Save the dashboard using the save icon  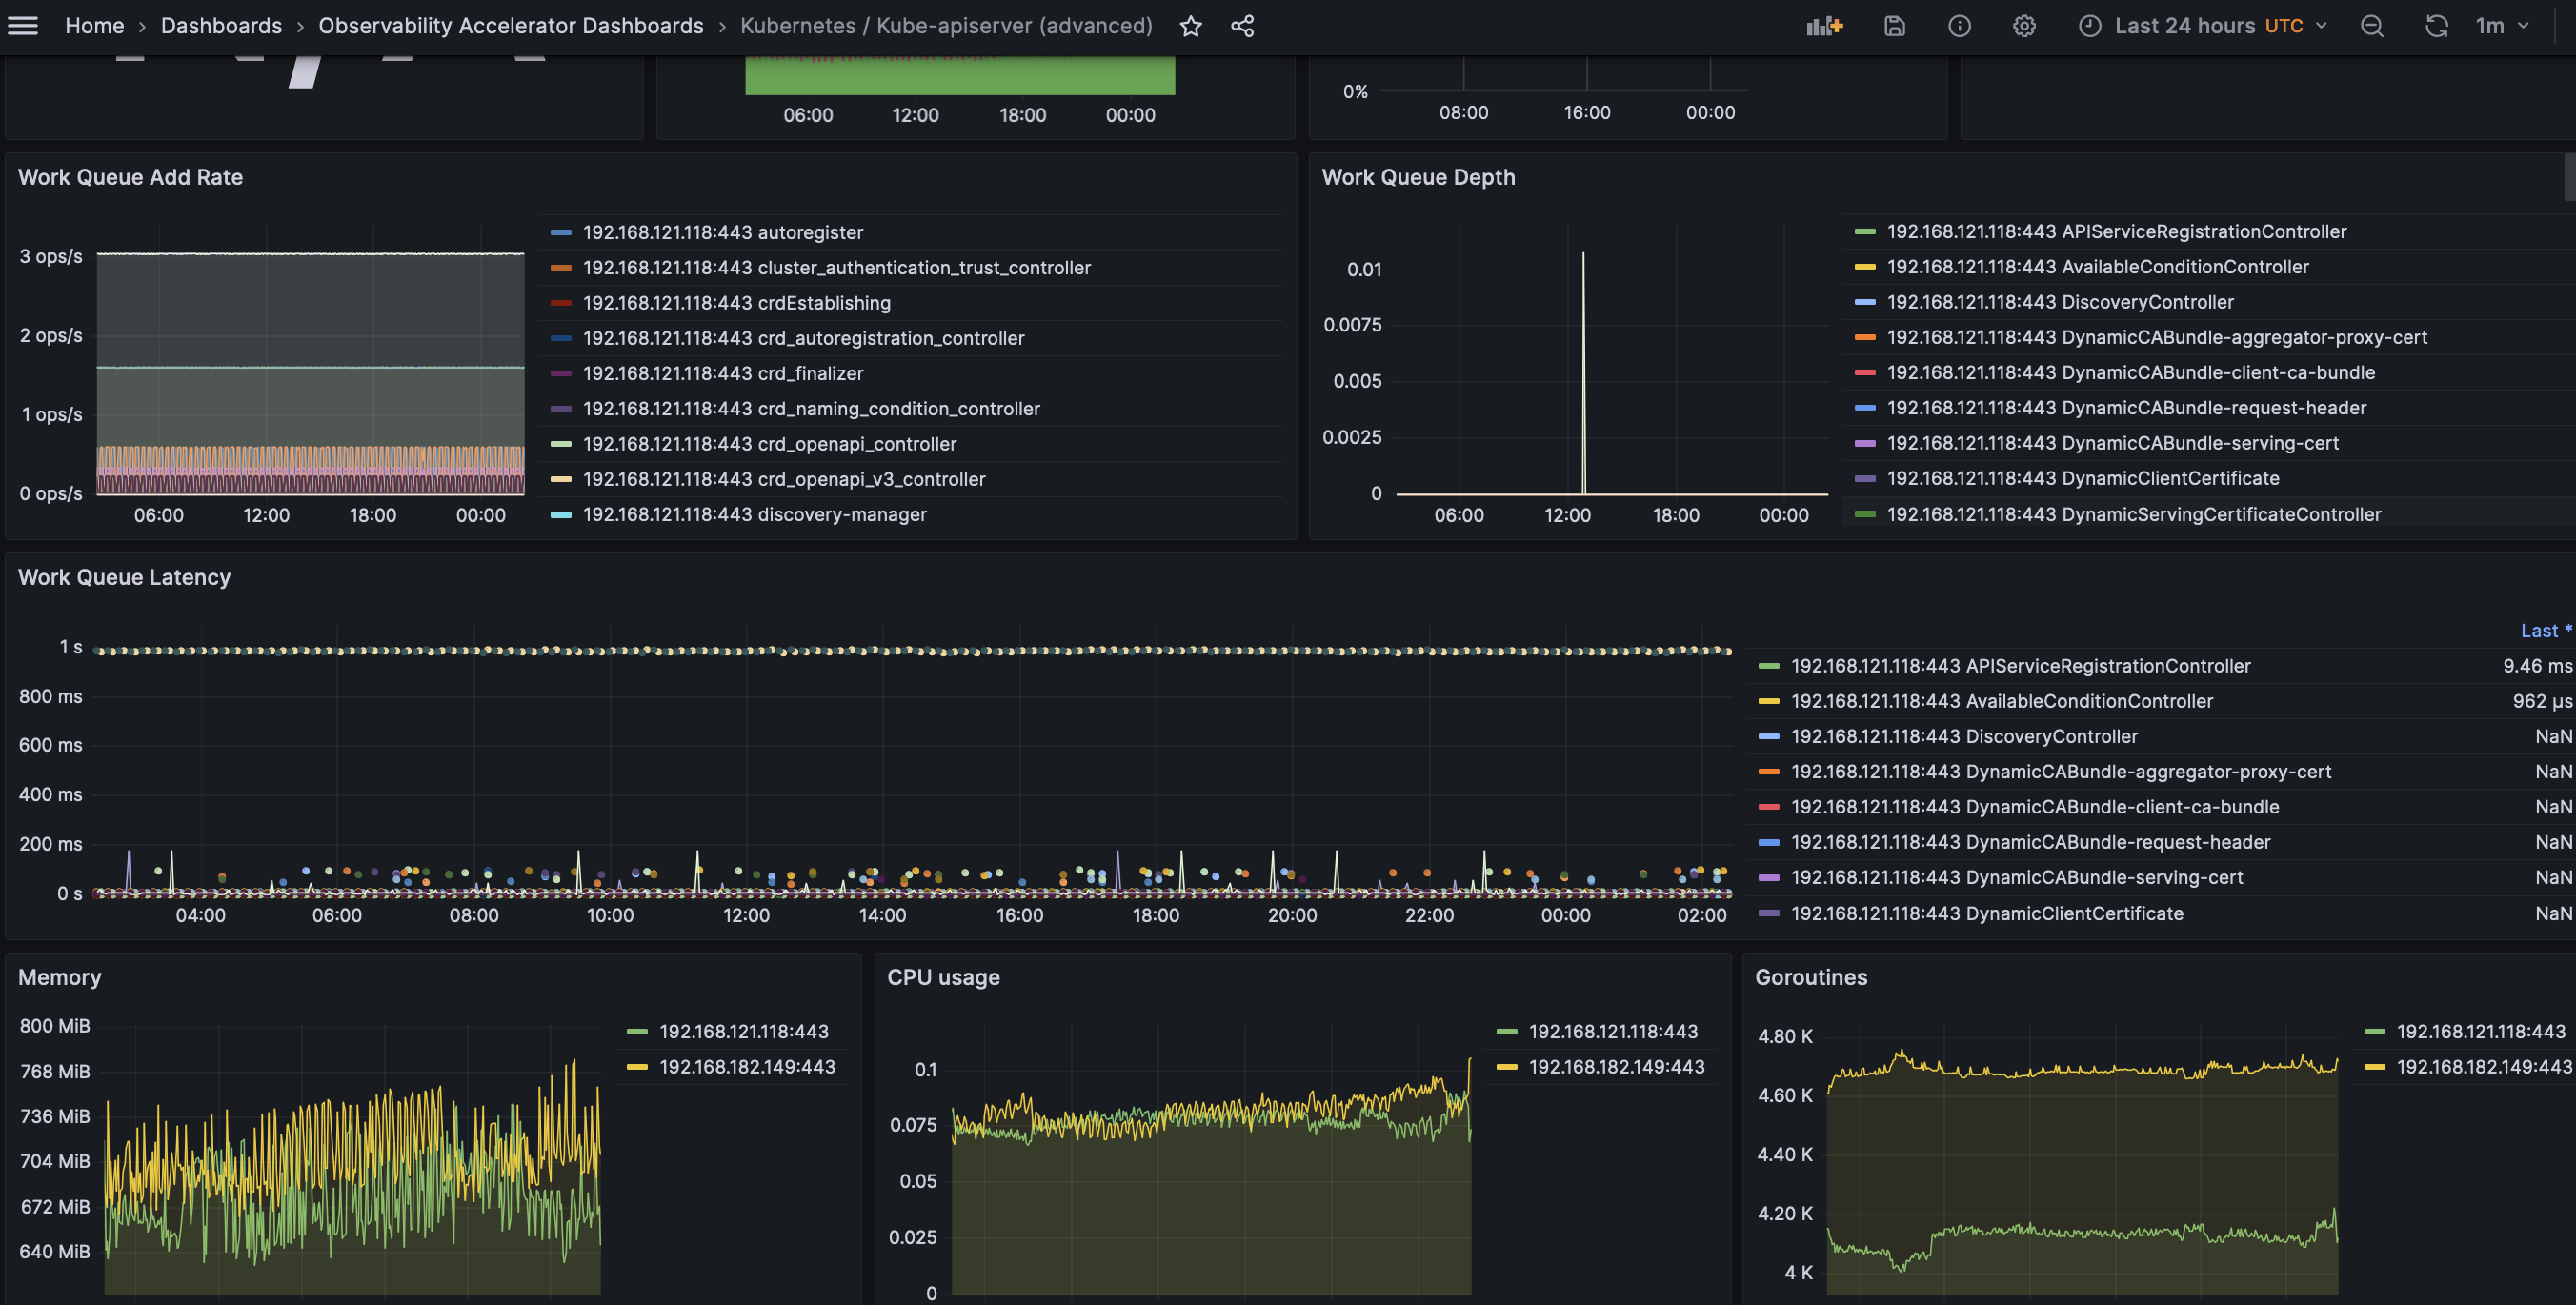tap(1895, 25)
